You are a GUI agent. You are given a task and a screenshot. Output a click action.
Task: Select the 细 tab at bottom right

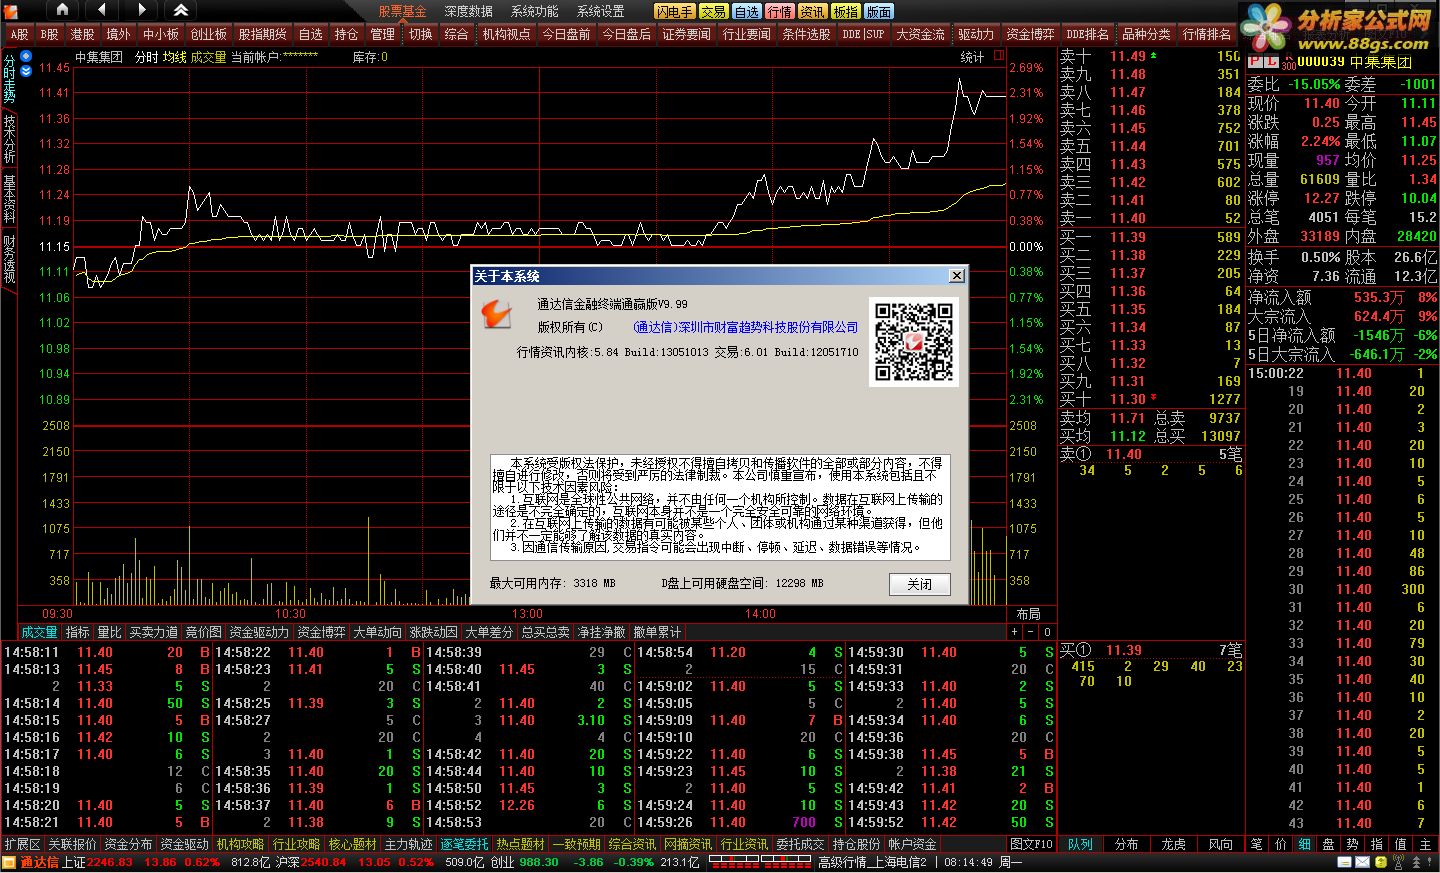click(x=1305, y=844)
